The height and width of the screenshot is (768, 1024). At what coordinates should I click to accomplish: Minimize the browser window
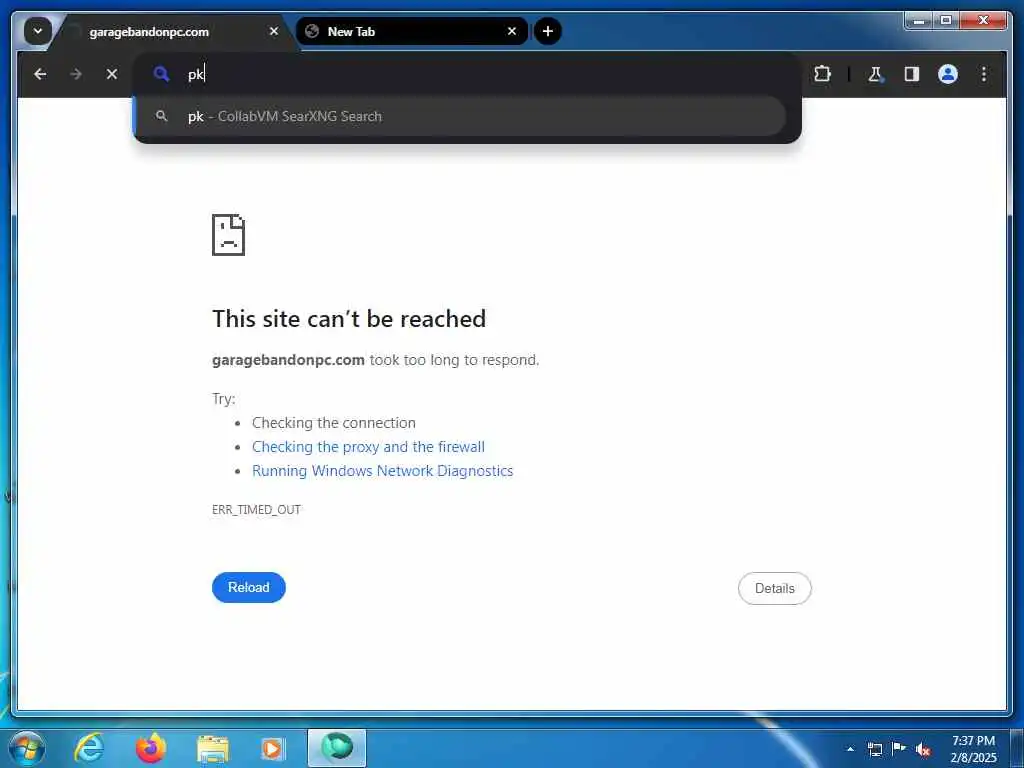coord(919,21)
